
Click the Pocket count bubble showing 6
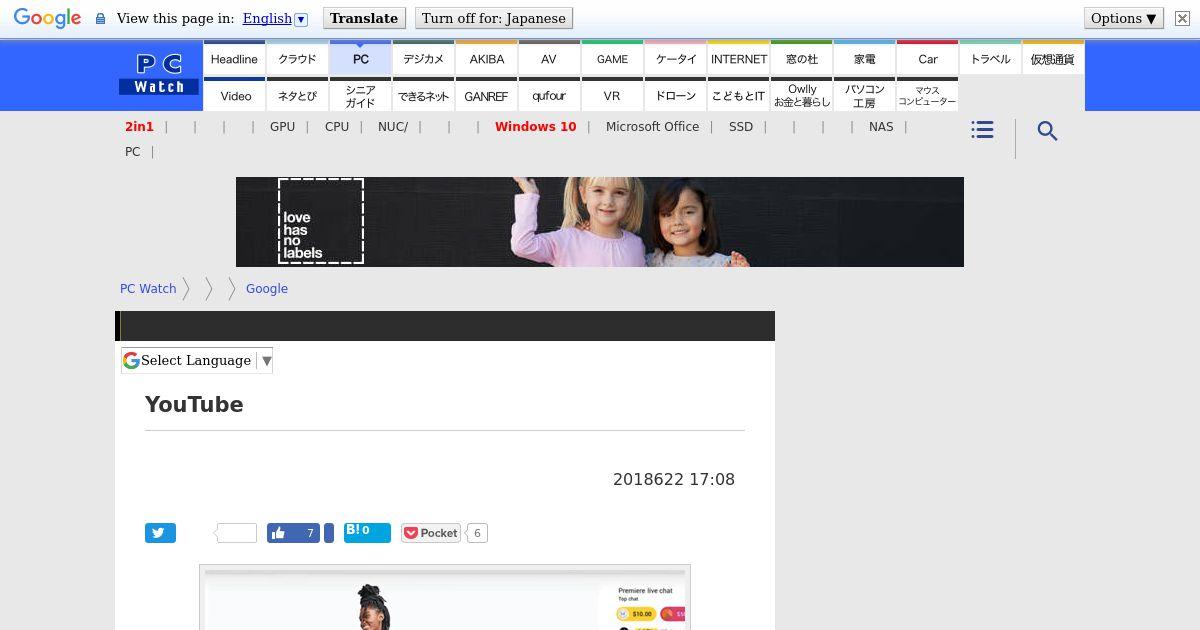point(477,533)
